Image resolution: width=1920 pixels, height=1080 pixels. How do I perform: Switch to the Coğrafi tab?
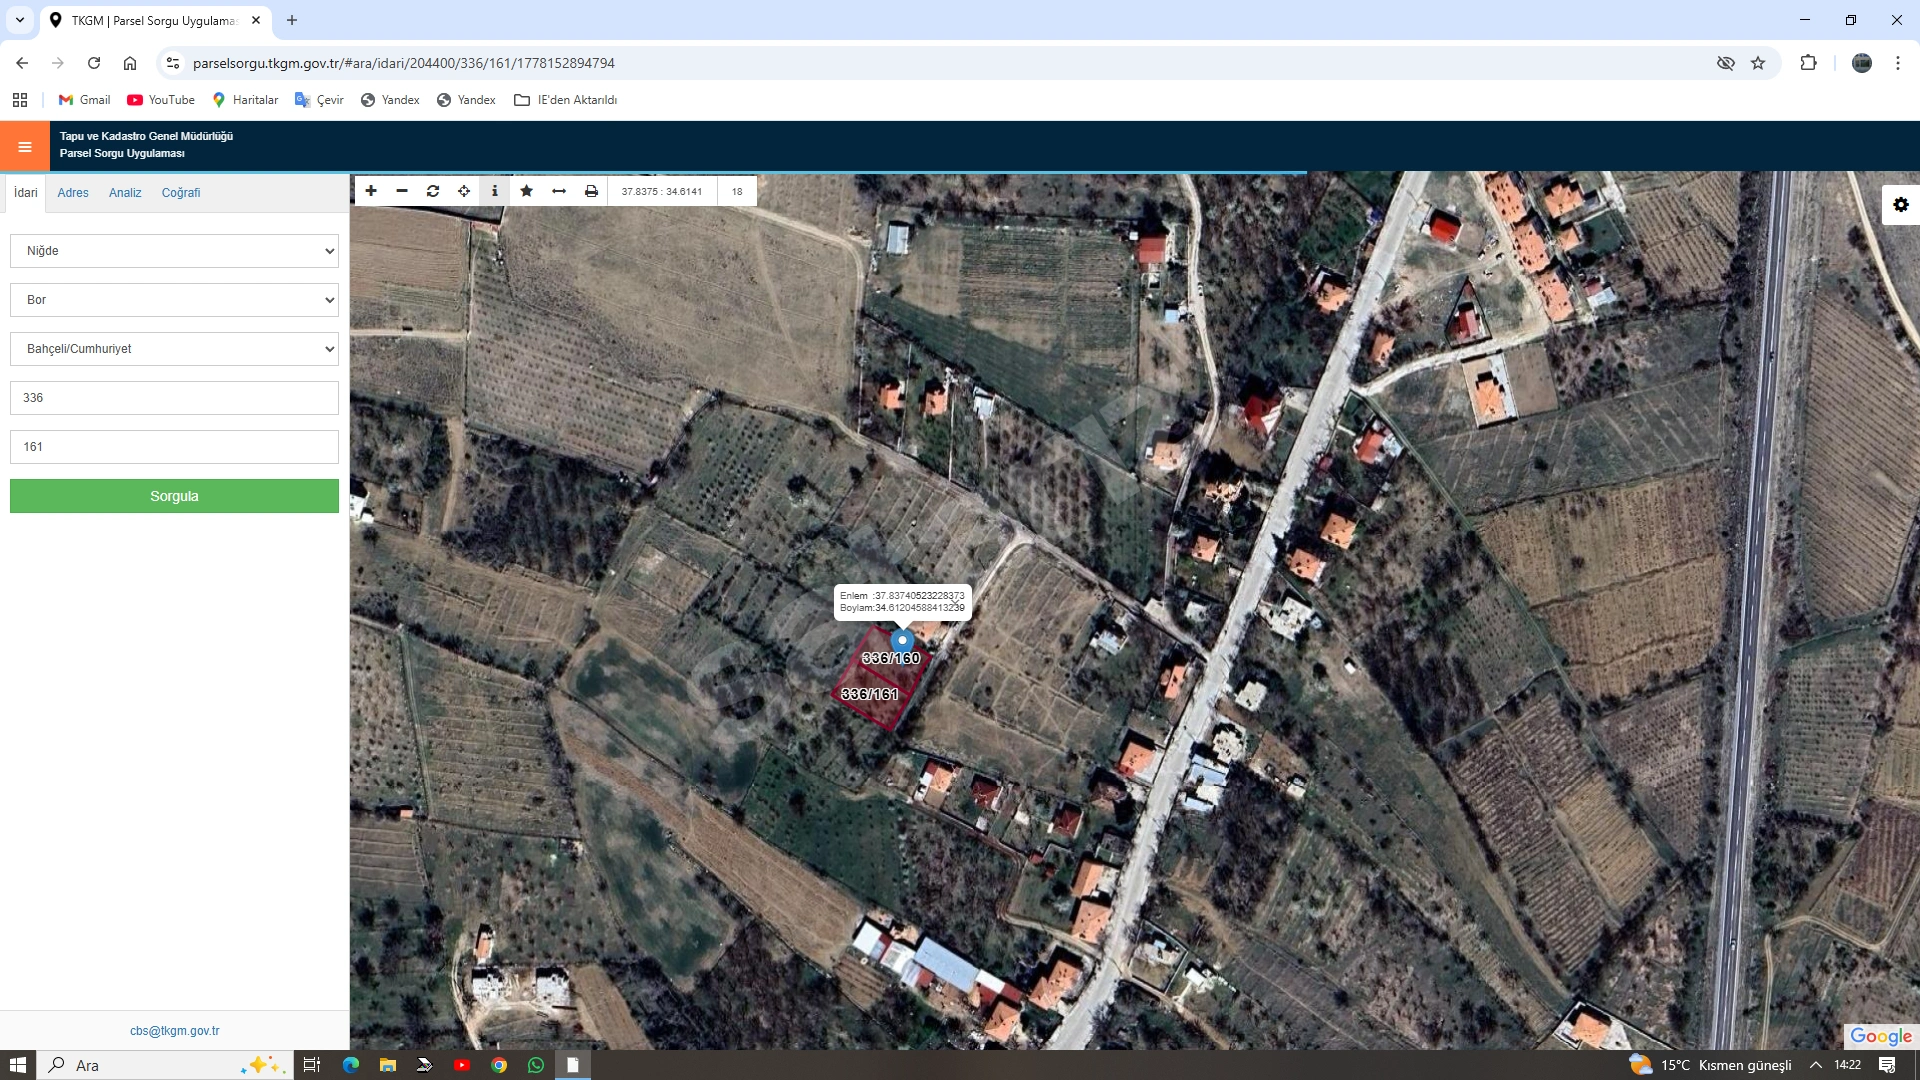[x=181, y=193]
